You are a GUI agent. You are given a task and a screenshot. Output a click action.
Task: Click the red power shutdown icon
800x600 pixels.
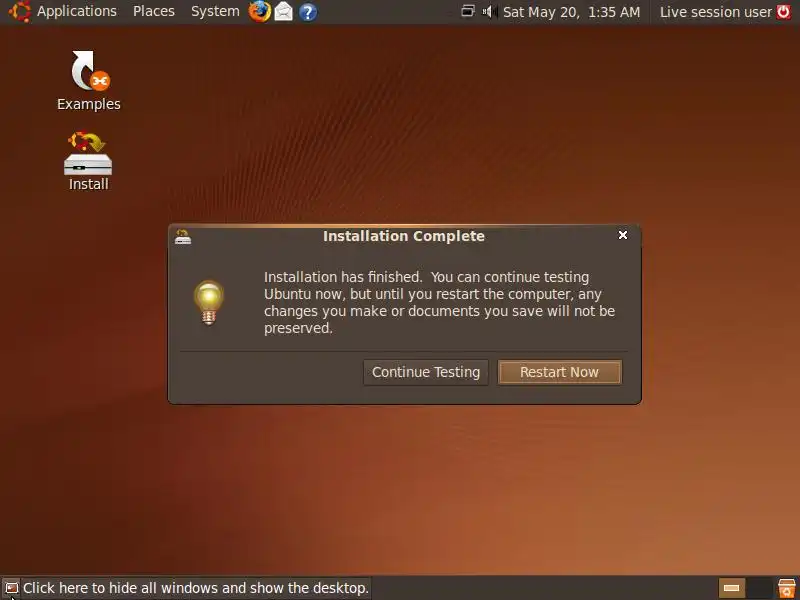tap(783, 11)
